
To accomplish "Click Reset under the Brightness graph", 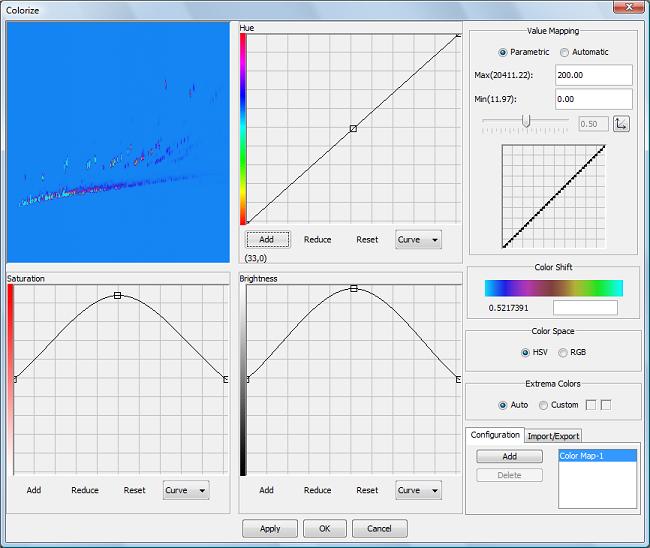I will coord(367,490).
